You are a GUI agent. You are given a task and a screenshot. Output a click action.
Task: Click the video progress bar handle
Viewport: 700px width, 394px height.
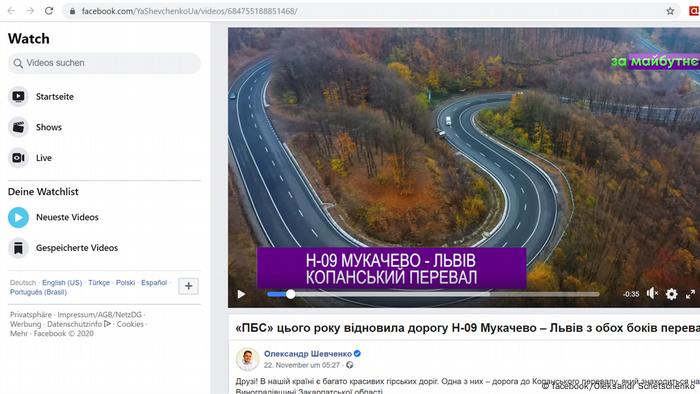(291, 294)
